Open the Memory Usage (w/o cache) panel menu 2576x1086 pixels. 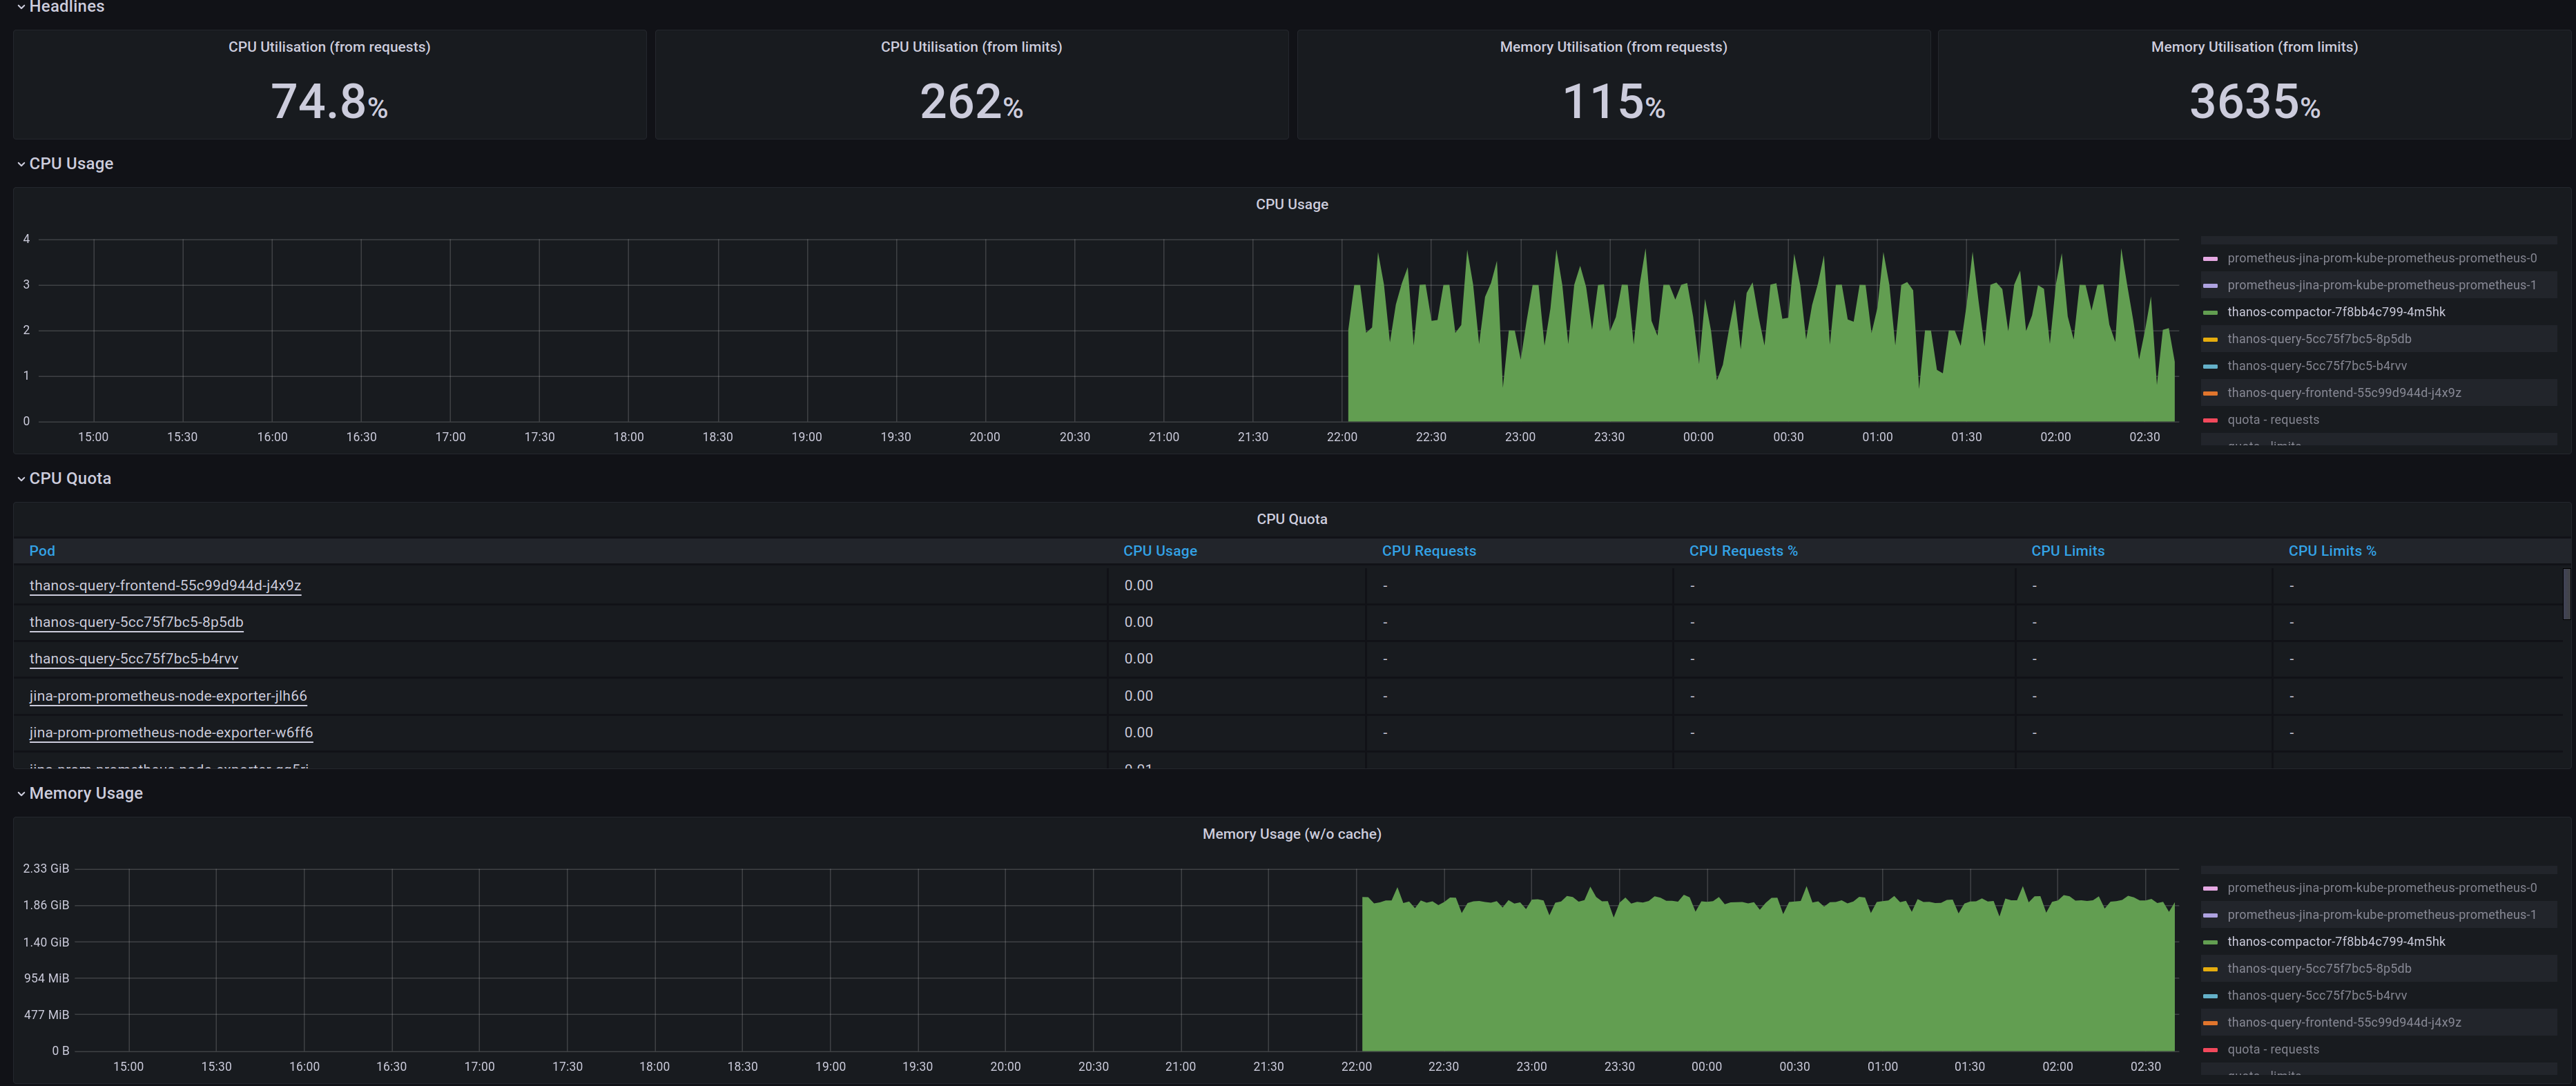point(1292,833)
